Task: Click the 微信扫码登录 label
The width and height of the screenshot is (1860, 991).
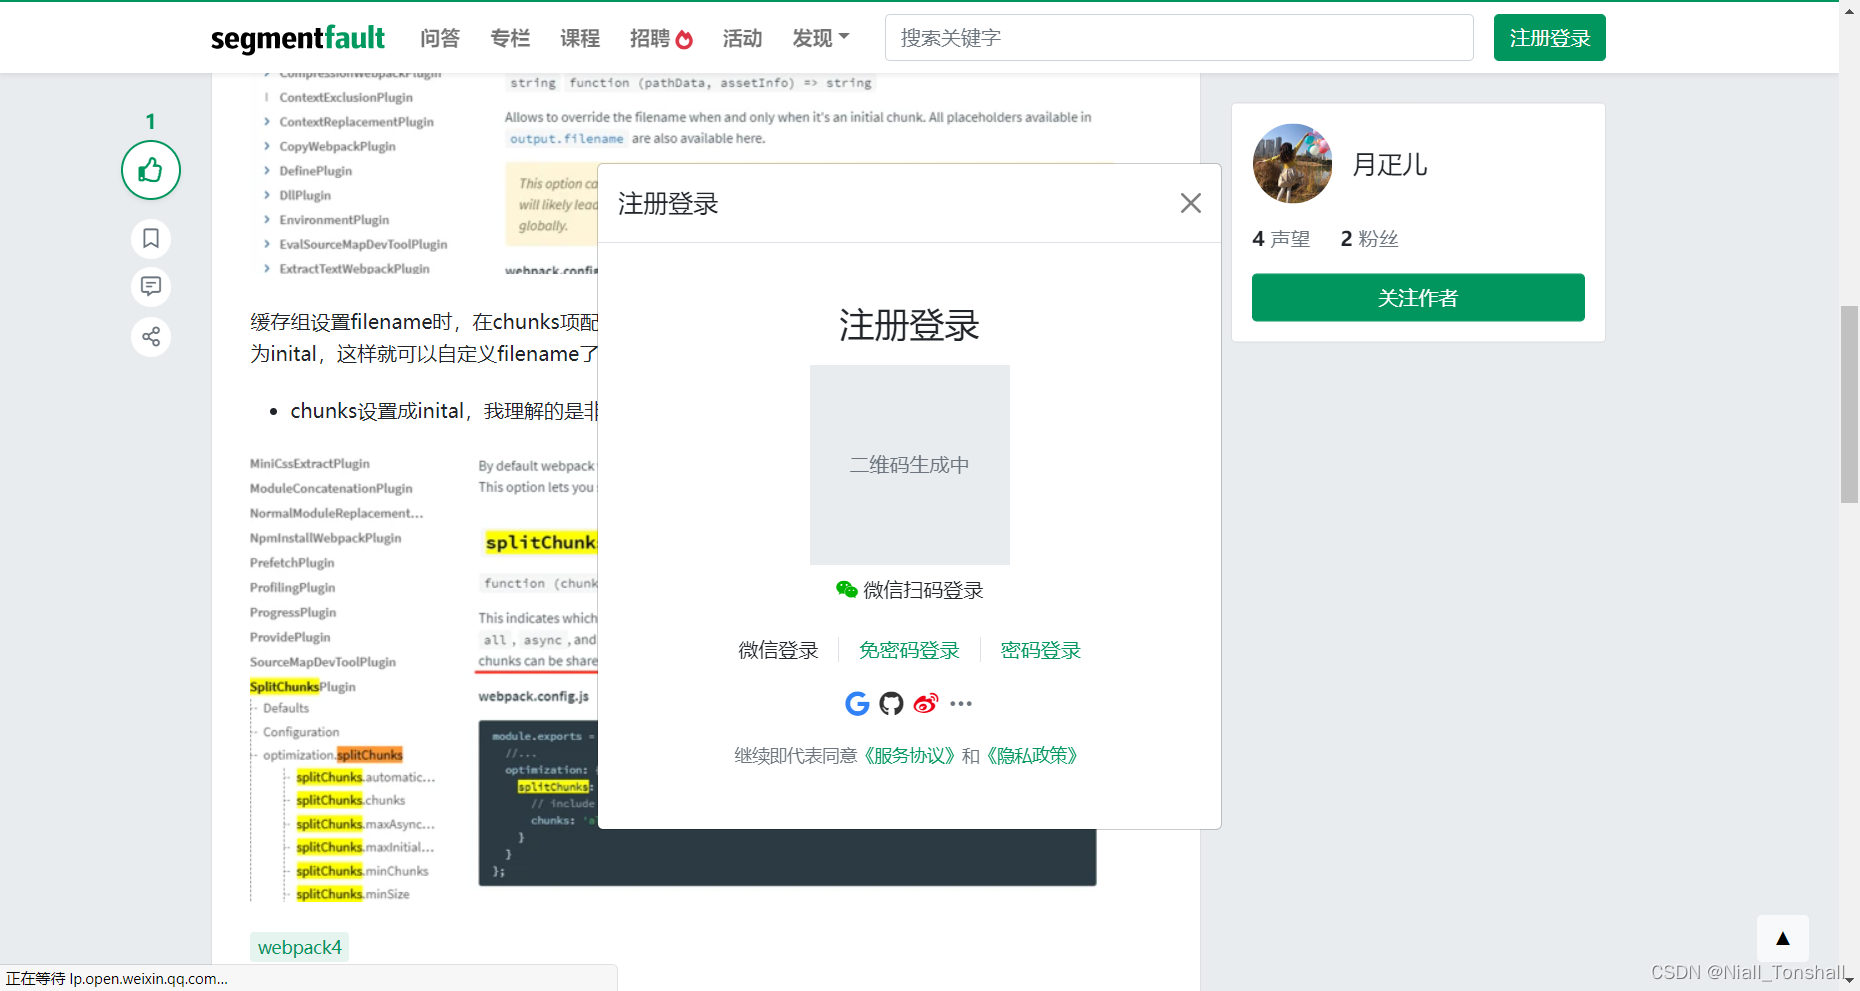Action: point(909,590)
